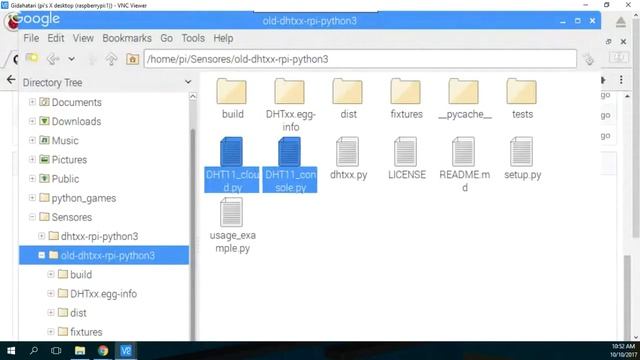The image size is (640, 360).
Task: Select Documents in the directory tree
Action: tap(76, 102)
